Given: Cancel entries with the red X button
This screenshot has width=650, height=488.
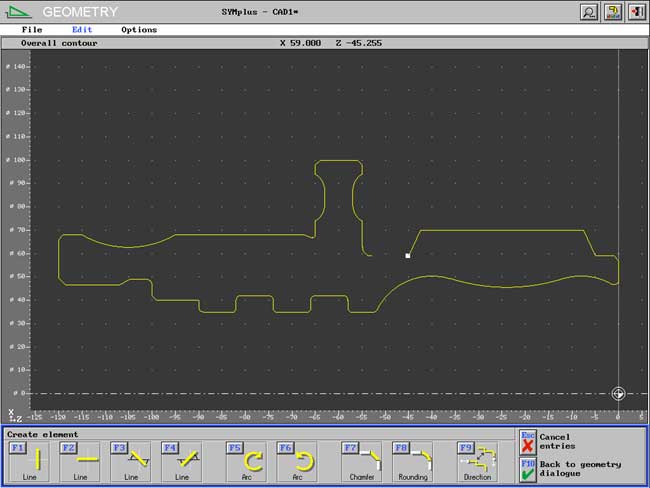Looking at the screenshot, I should pyautogui.click(x=528, y=441).
